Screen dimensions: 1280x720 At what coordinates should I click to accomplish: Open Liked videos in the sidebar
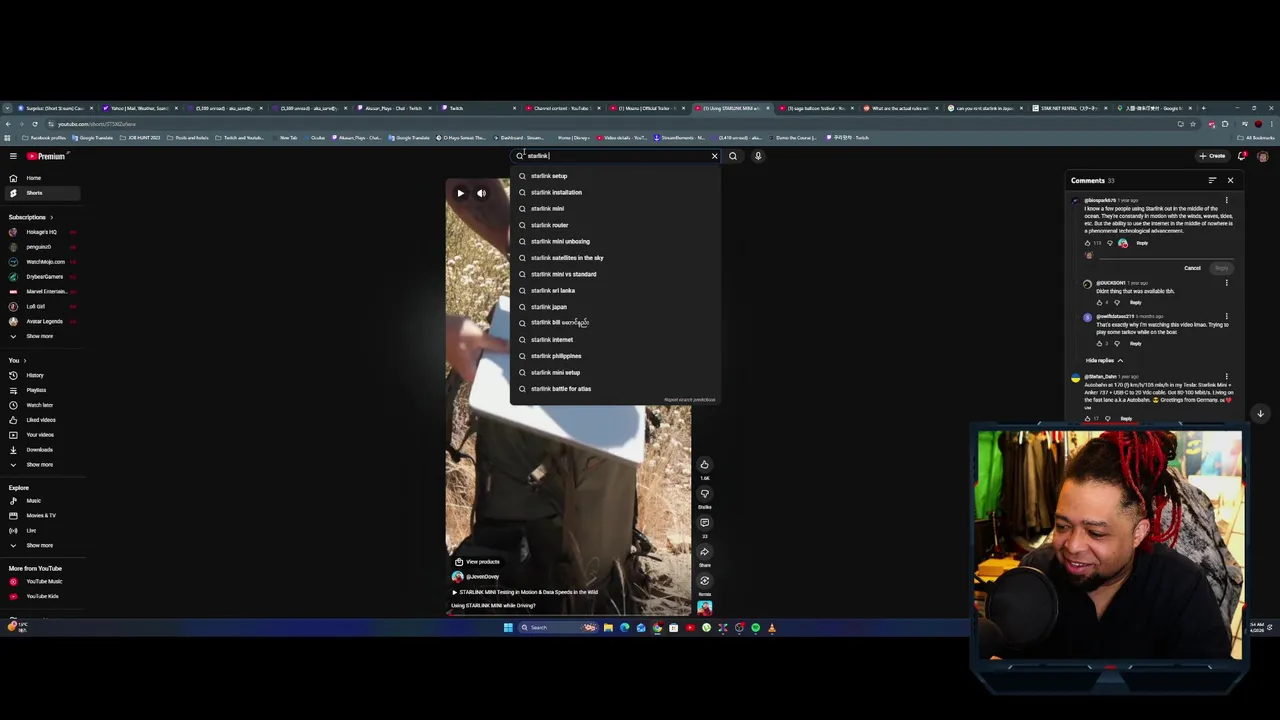(x=41, y=420)
